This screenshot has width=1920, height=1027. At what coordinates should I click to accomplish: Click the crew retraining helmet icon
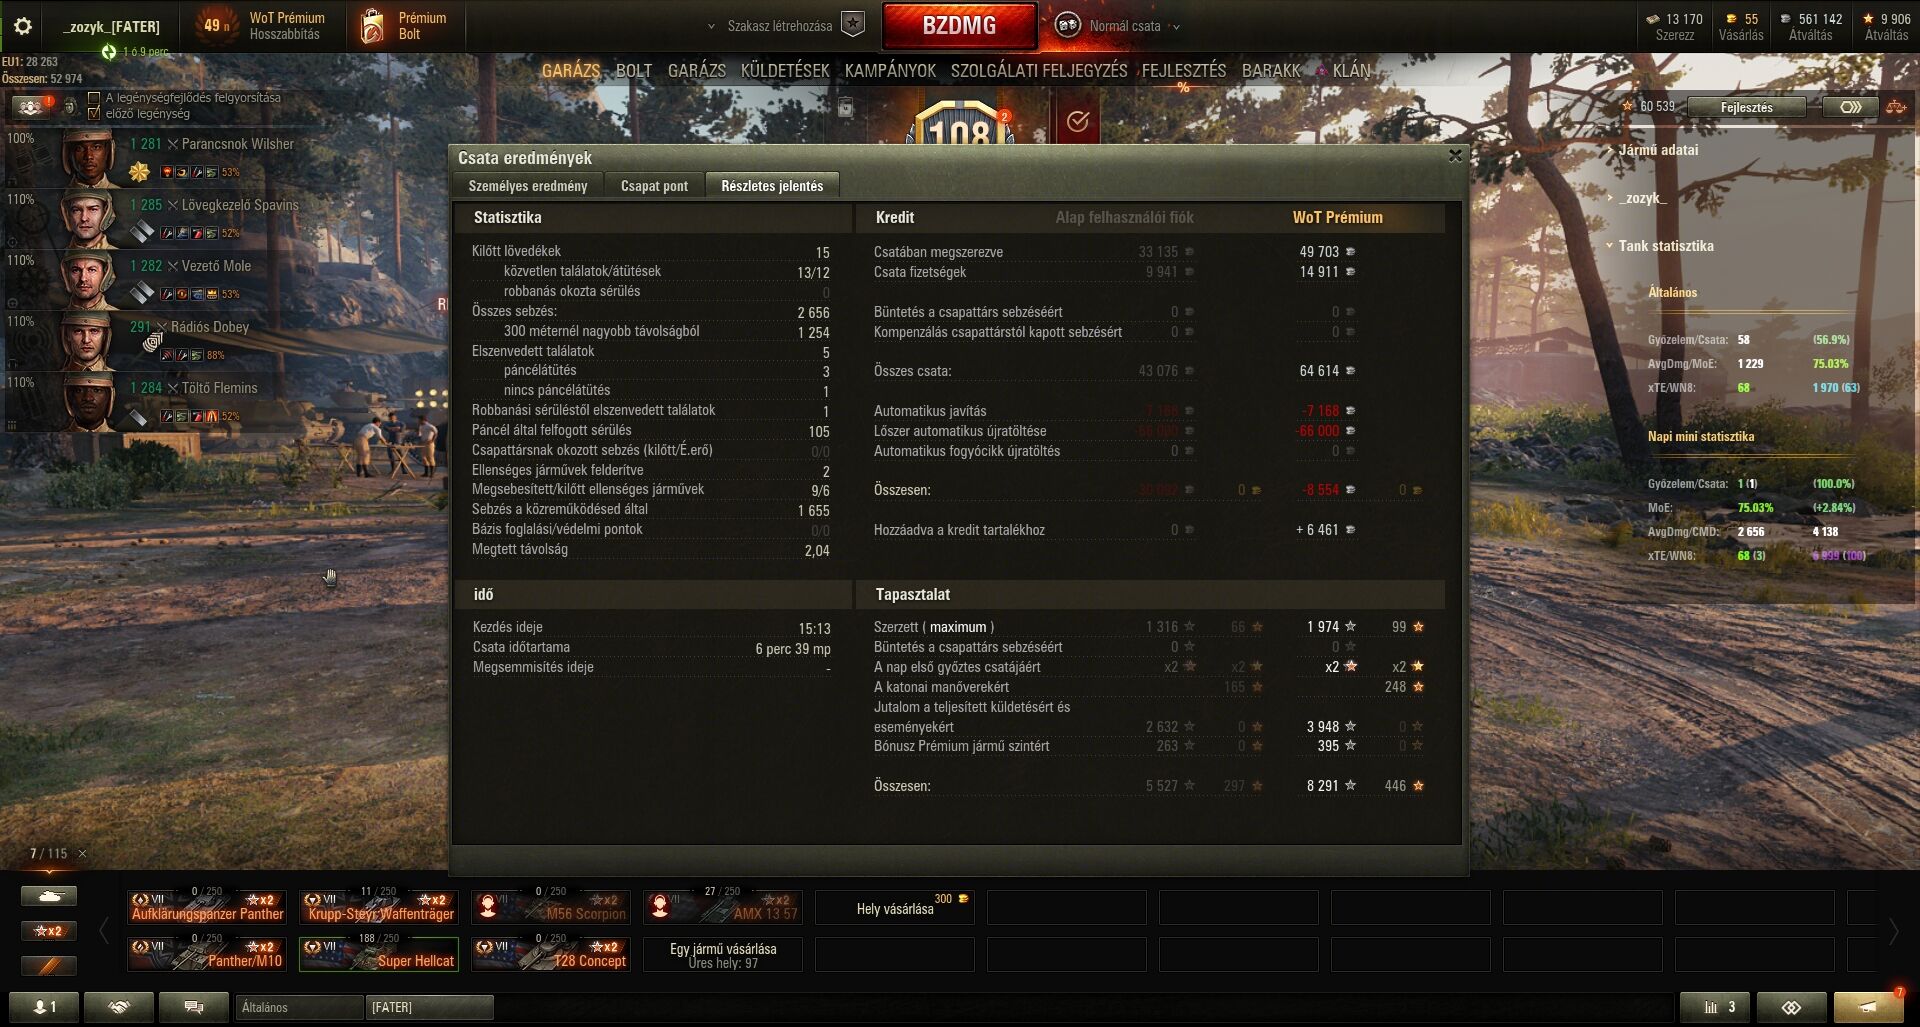pos(70,106)
